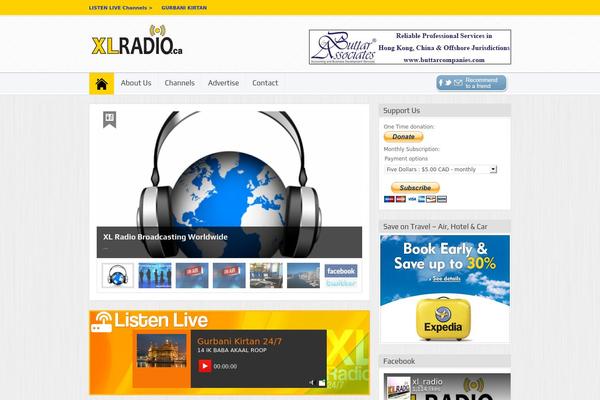Open the Contact page
Image resolution: width=600 pixels, height=400 pixels.
[x=265, y=83]
